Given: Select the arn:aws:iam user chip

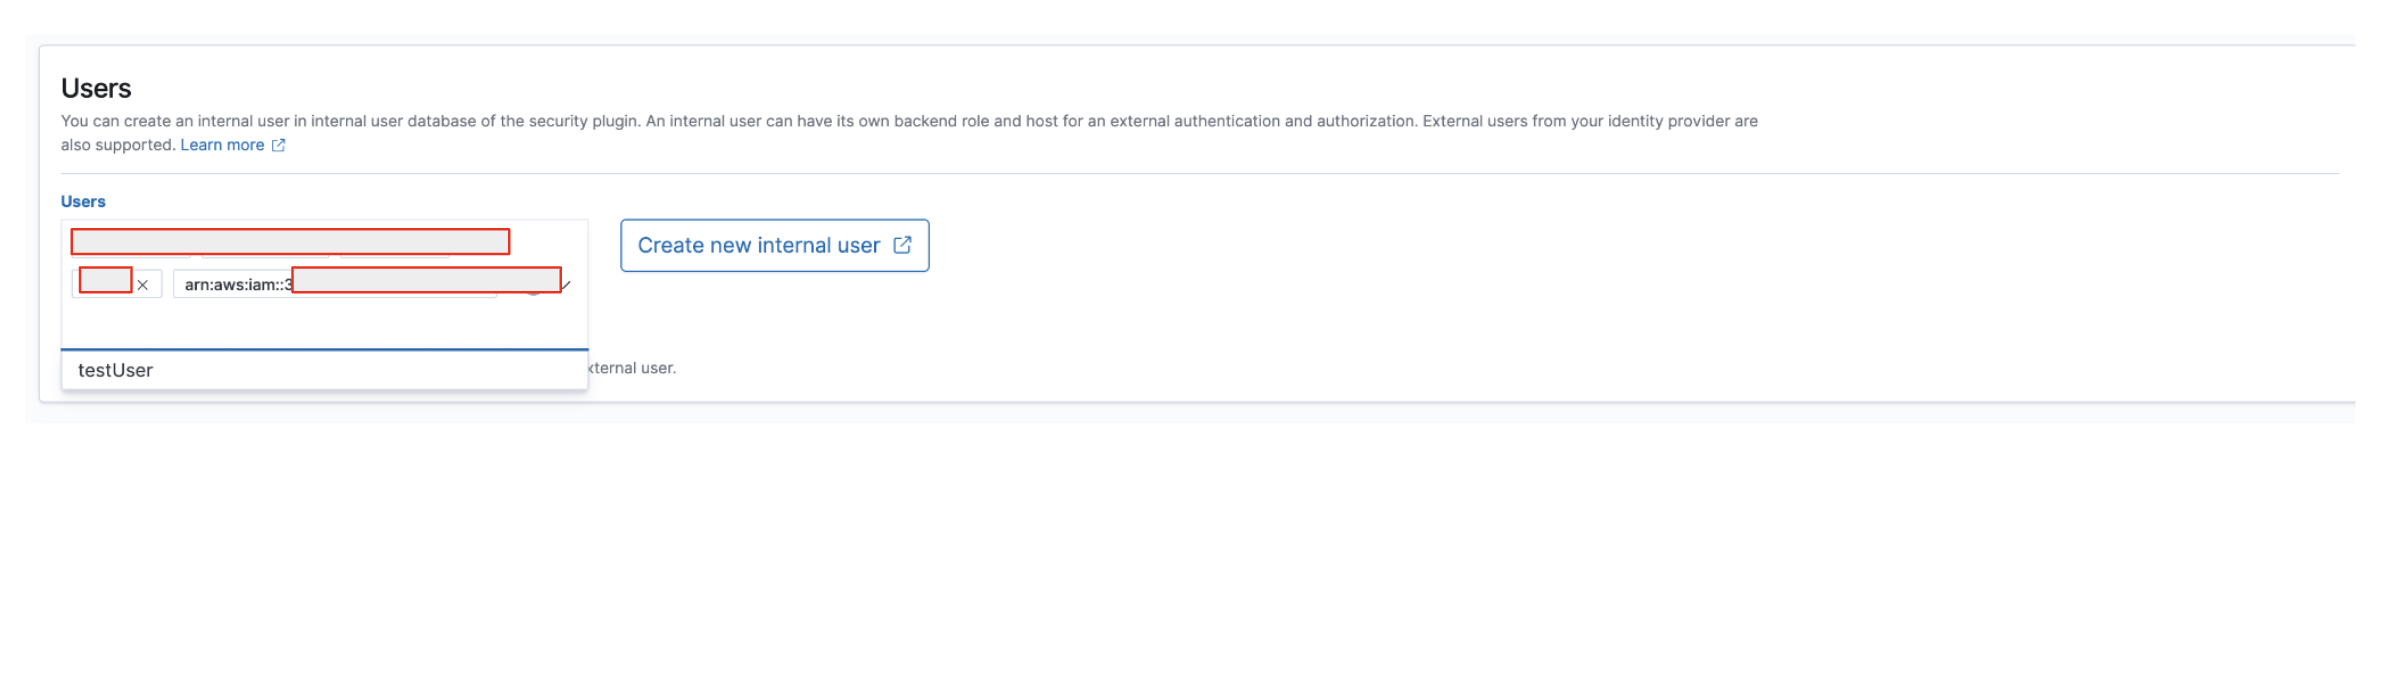Looking at the screenshot, I should click(x=238, y=285).
